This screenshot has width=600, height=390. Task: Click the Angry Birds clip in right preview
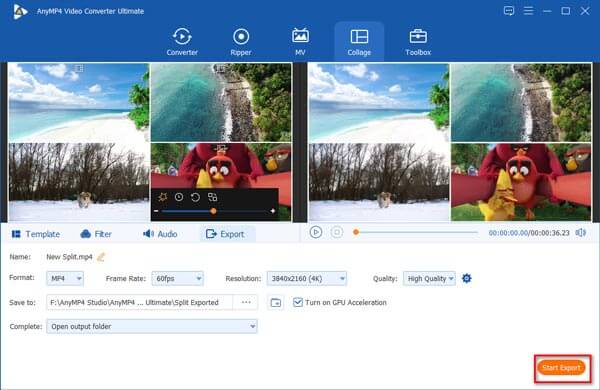(x=521, y=182)
